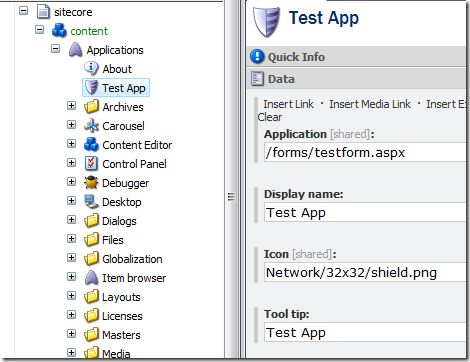Expand the Content Editor node
470x362 pixels.
click(x=71, y=144)
